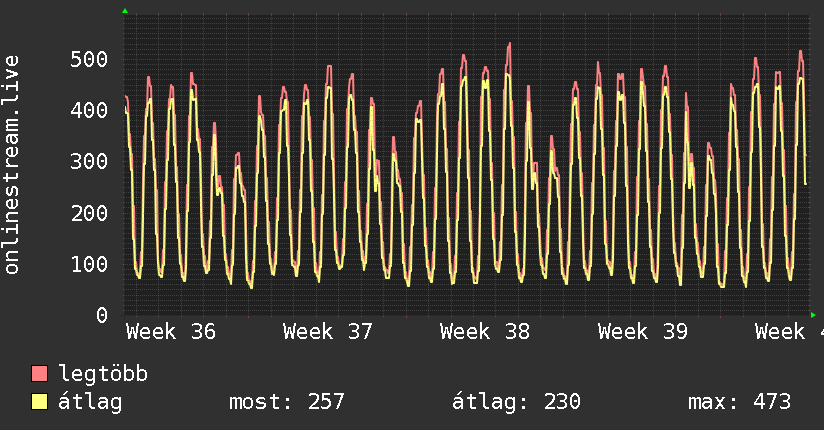Click the 0 value on the y-axis
Screen dimensions: 824x430
(x=102, y=315)
